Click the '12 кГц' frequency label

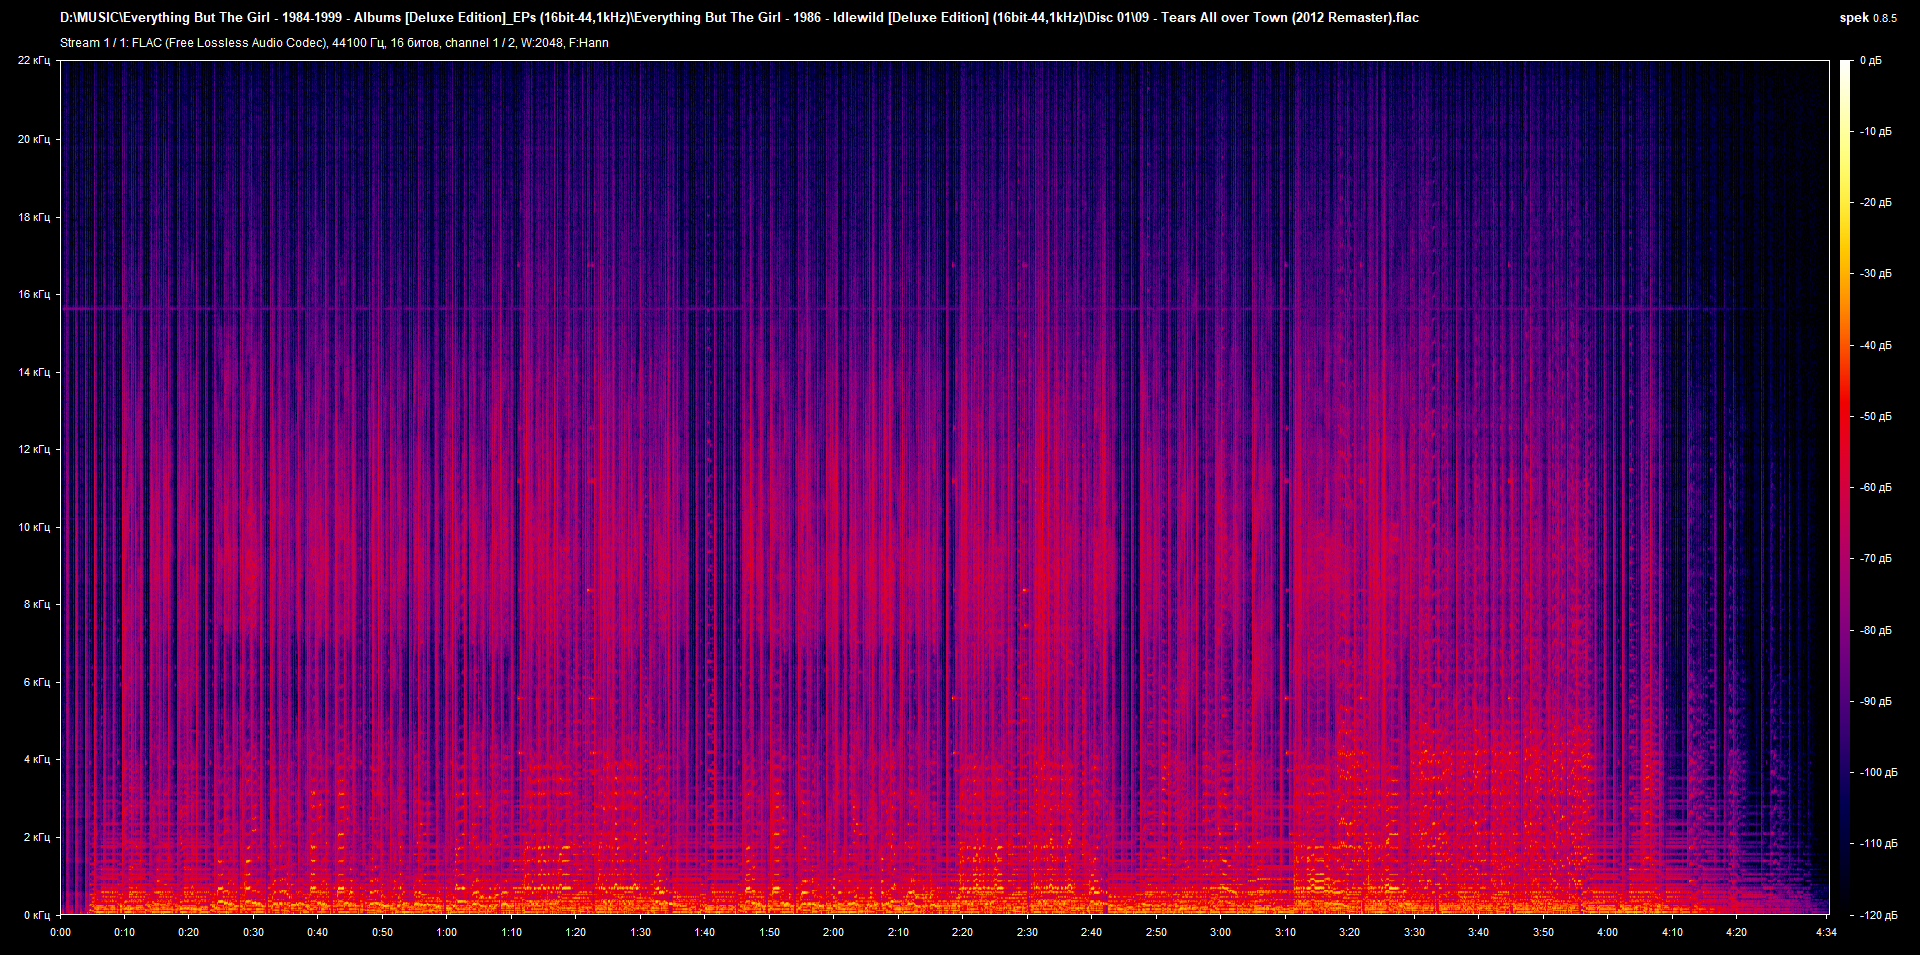34,449
